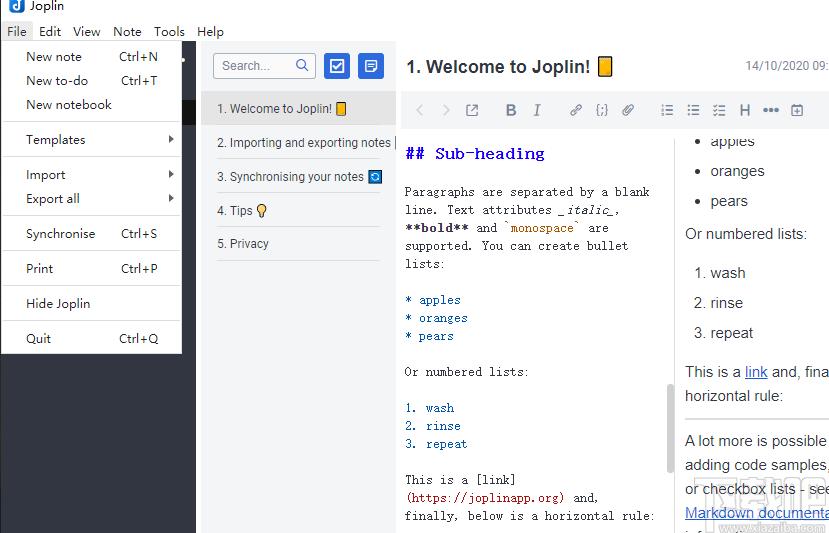This screenshot has width=829, height=533.
Task: Open the Help menu
Action: (210, 32)
